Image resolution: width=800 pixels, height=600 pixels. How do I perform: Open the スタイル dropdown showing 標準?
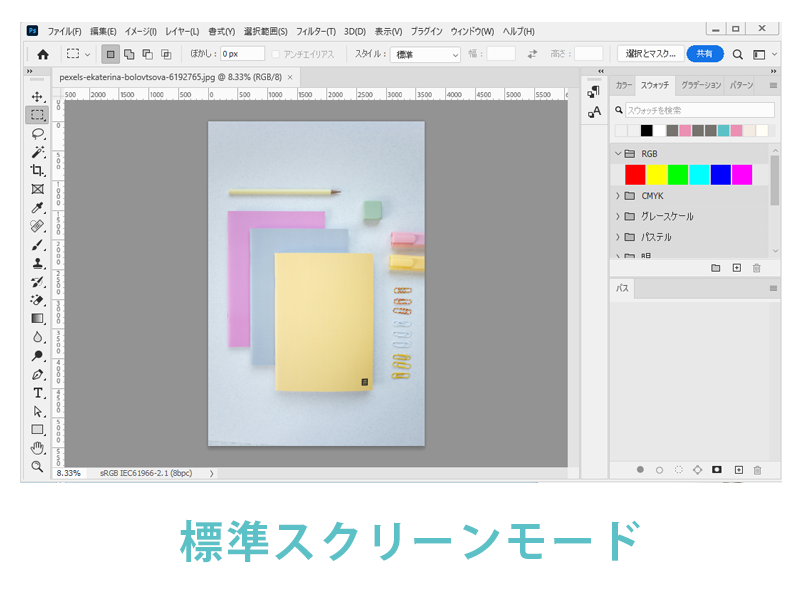(x=427, y=54)
